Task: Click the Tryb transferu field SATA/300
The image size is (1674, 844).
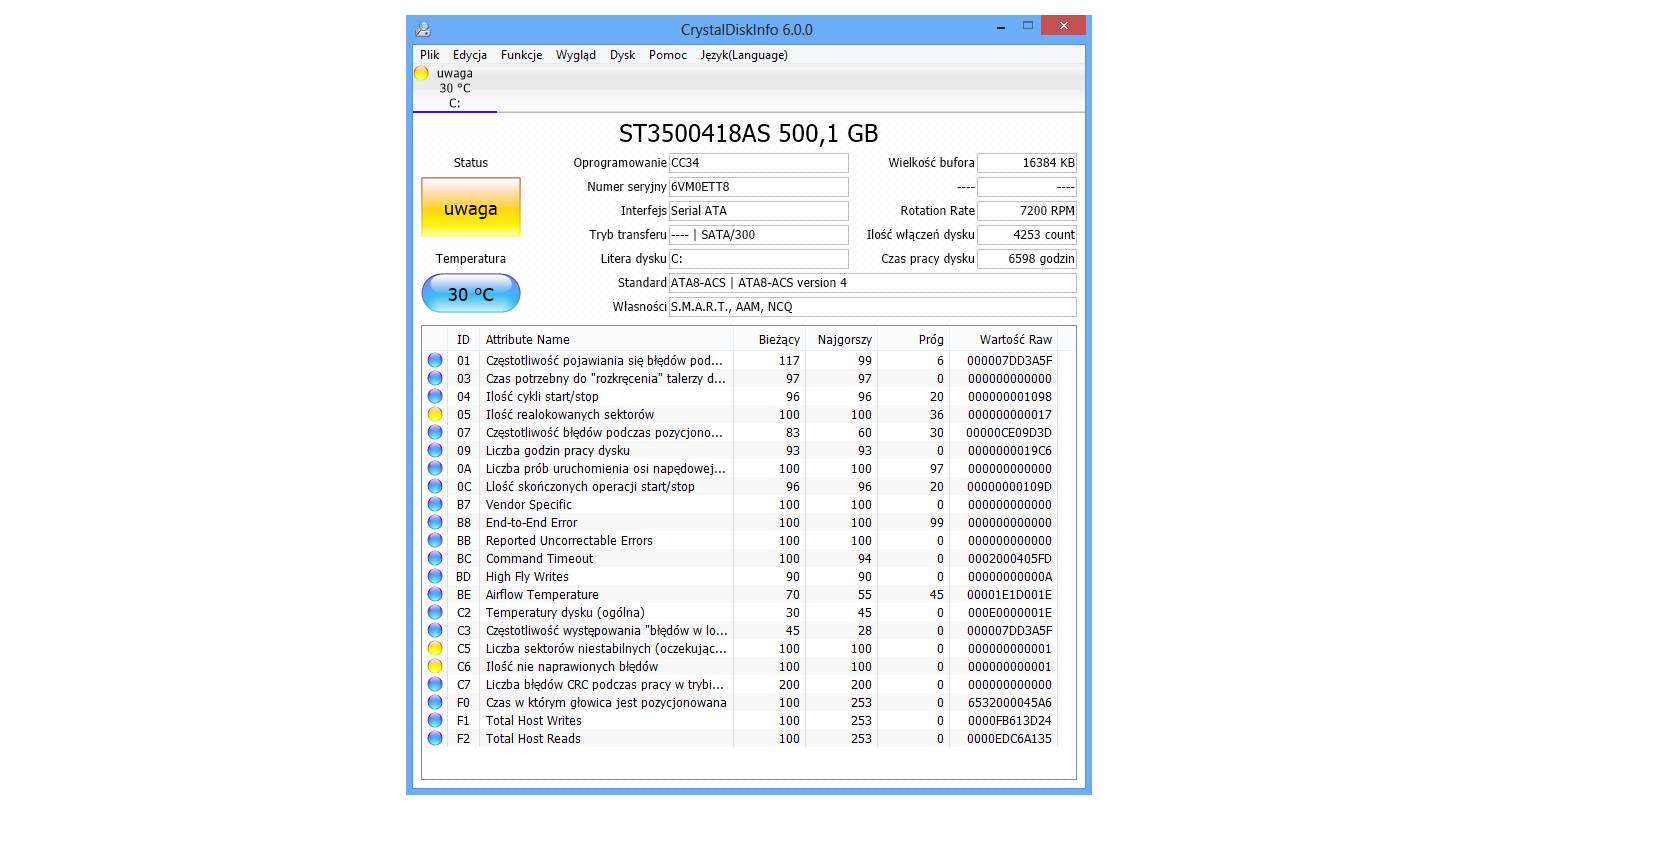Action: pyautogui.click(x=758, y=235)
